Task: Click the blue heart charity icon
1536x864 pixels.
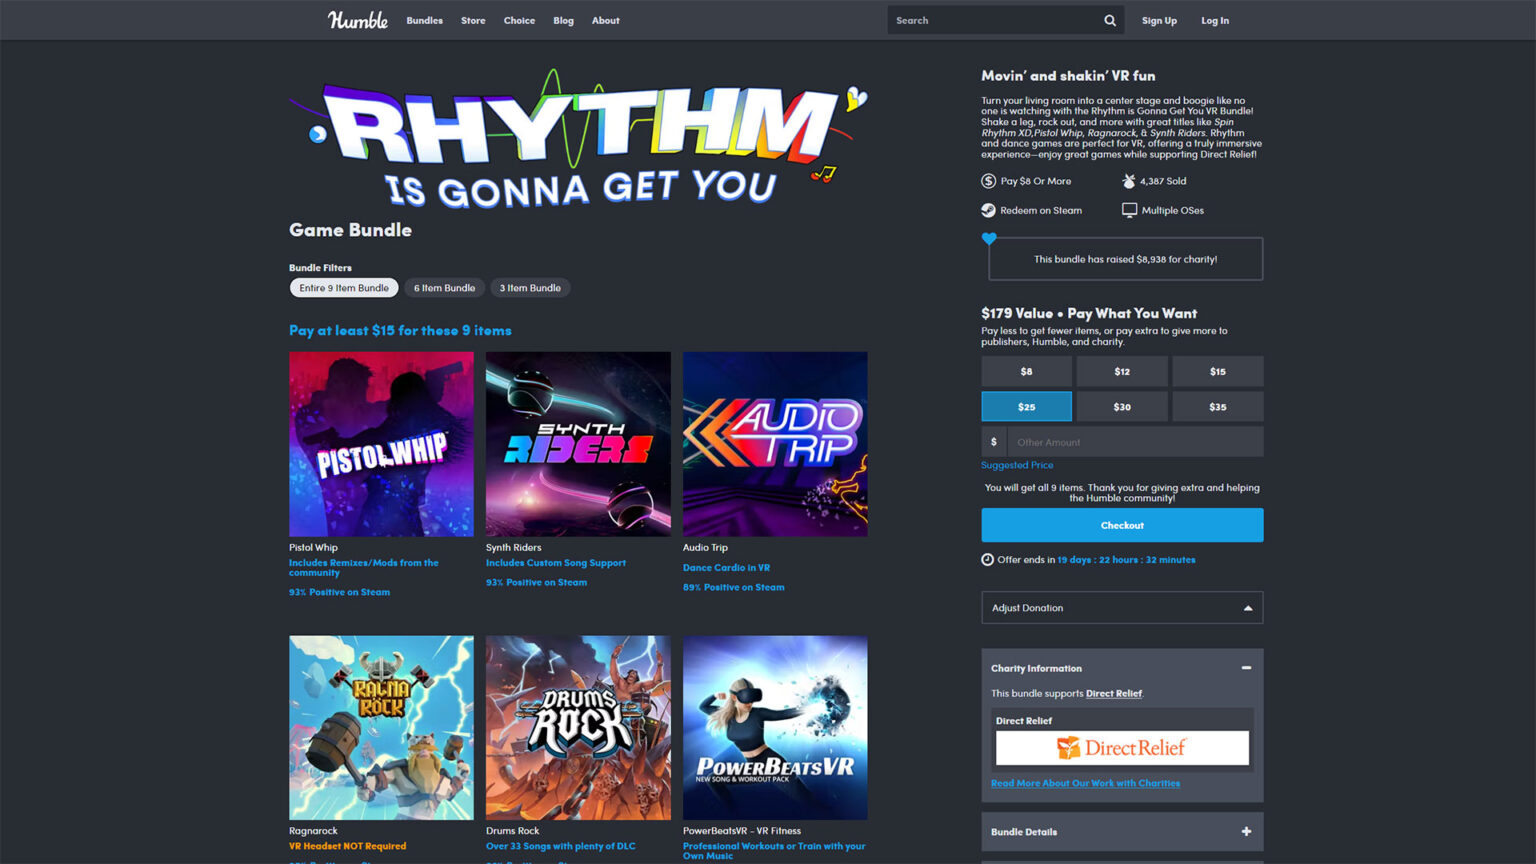Action: 989,239
